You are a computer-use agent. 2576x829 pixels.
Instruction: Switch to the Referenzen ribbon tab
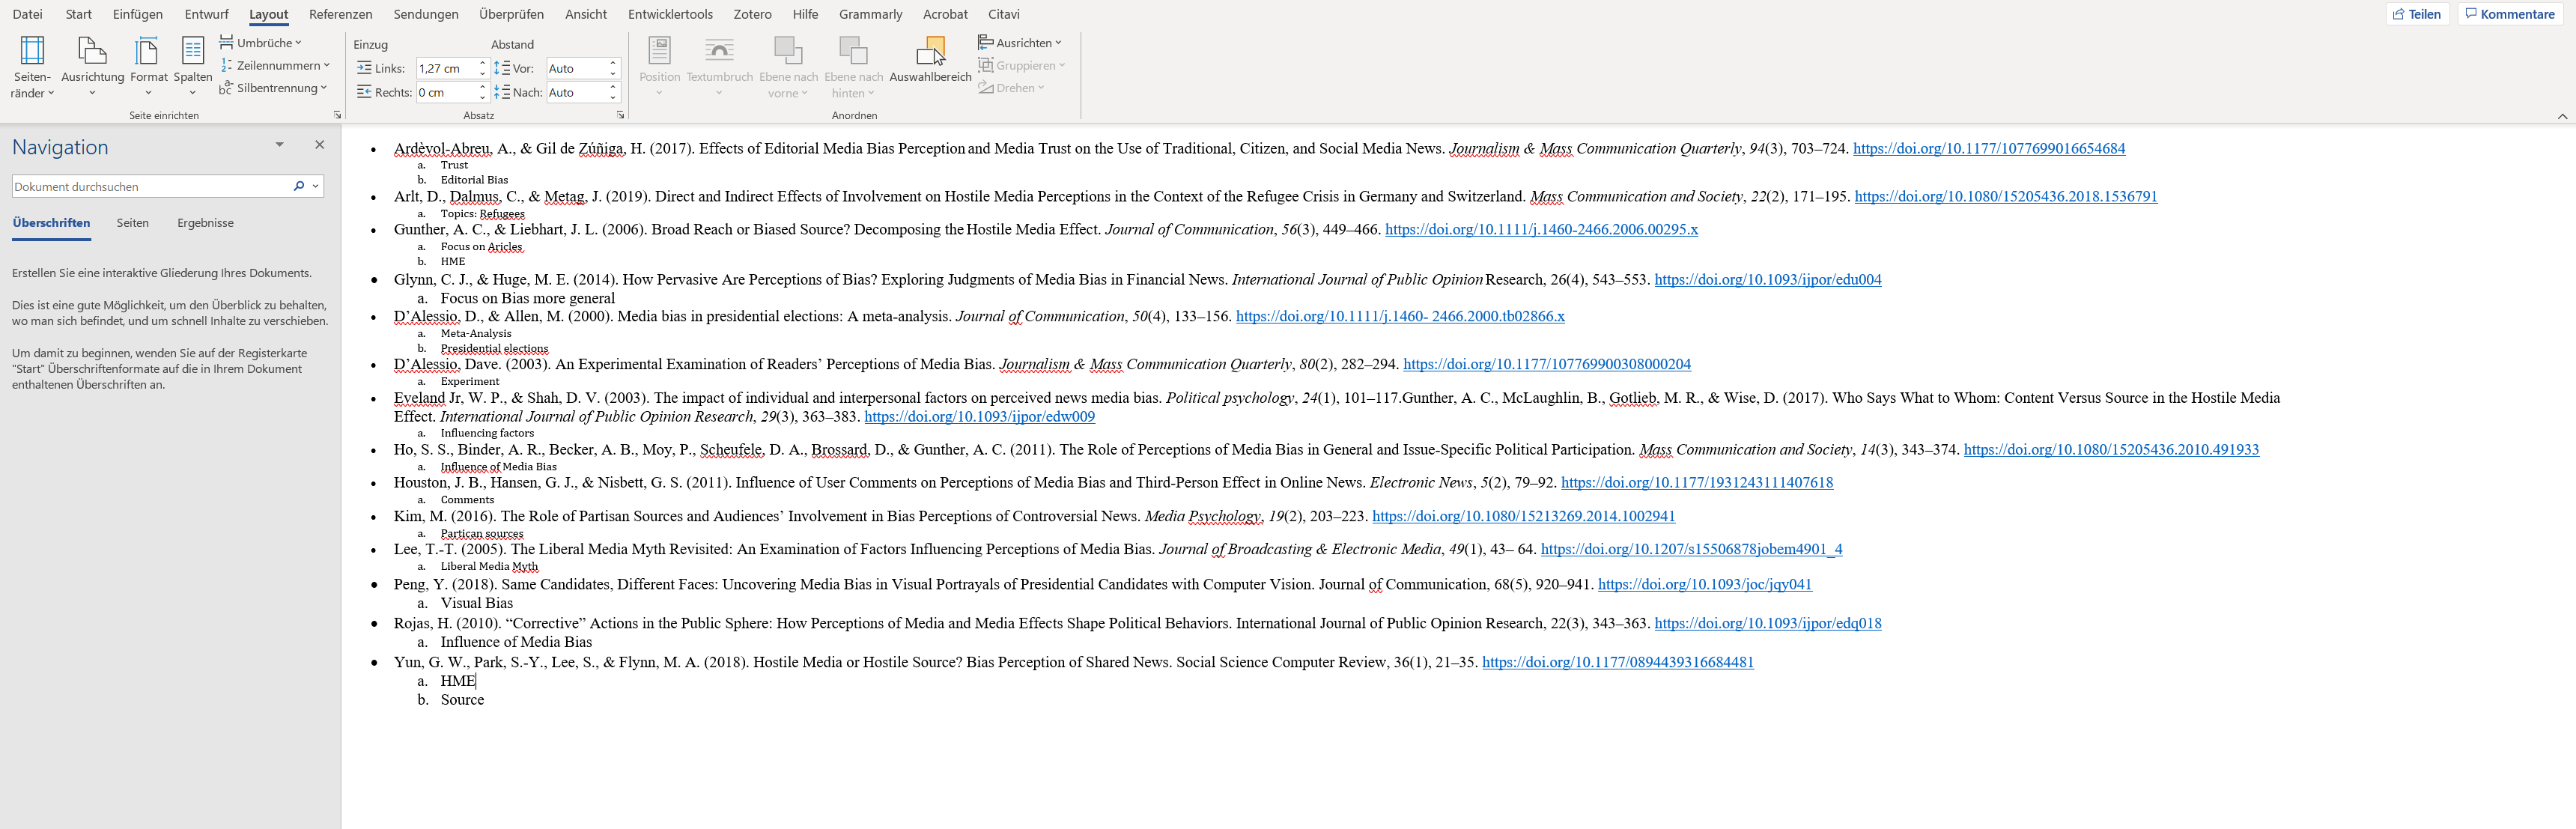tap(340, 14)
